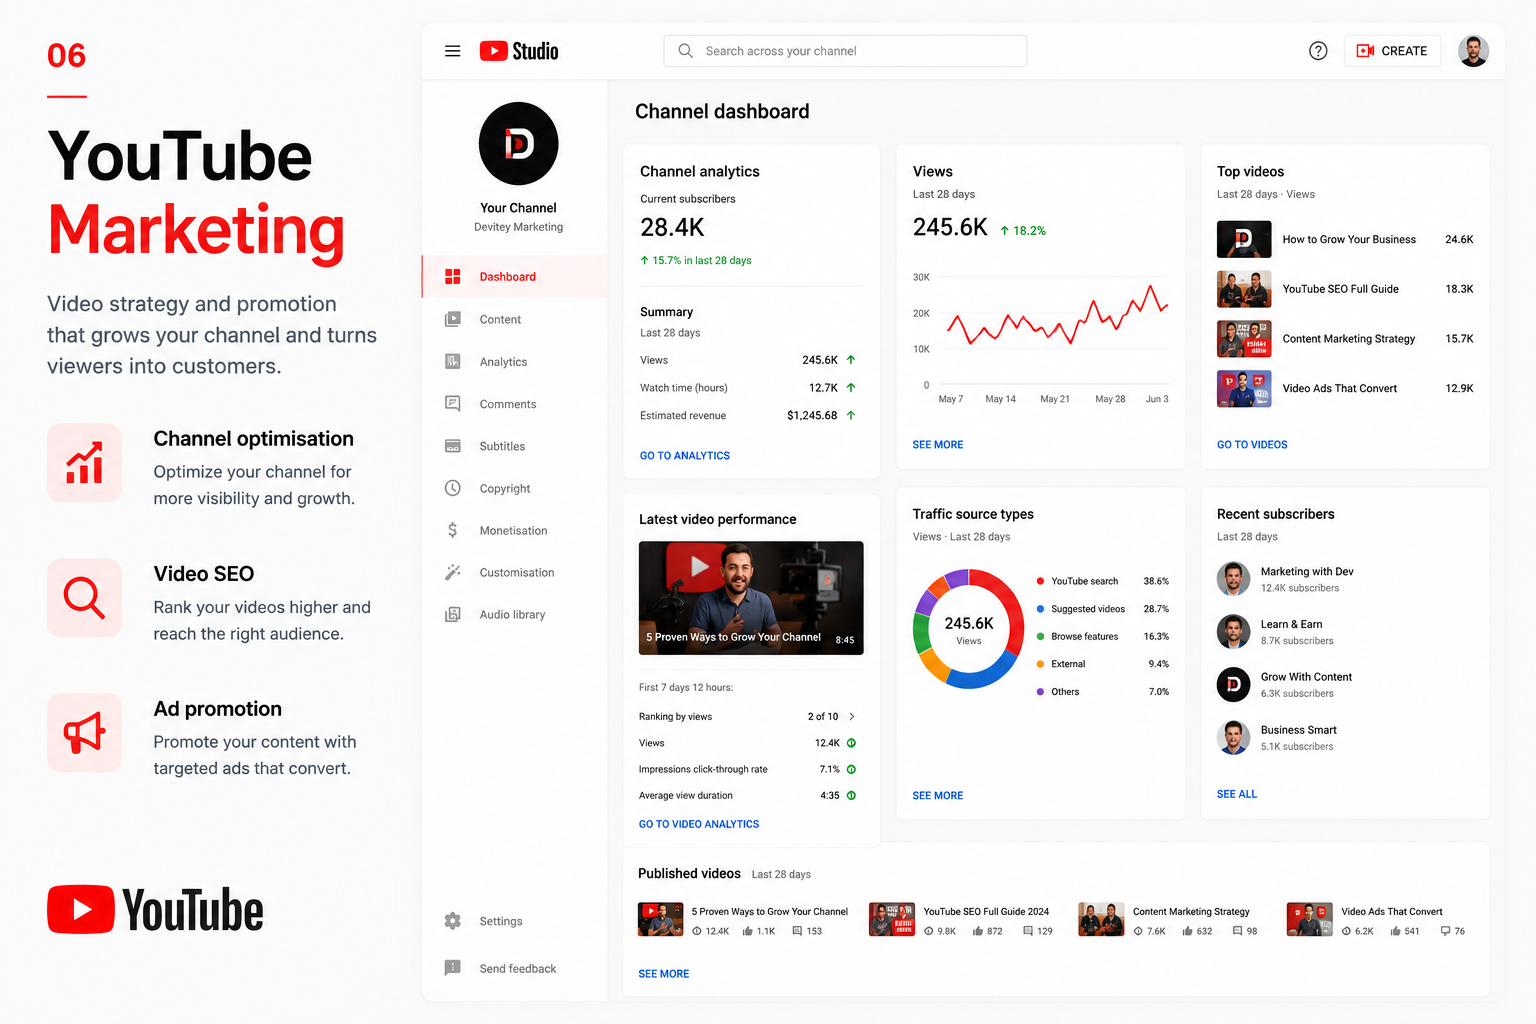Click the Customisation magic wand icon
Image resolution: width=1536 pixels, height=1024 pixels.
coord(453,572)
